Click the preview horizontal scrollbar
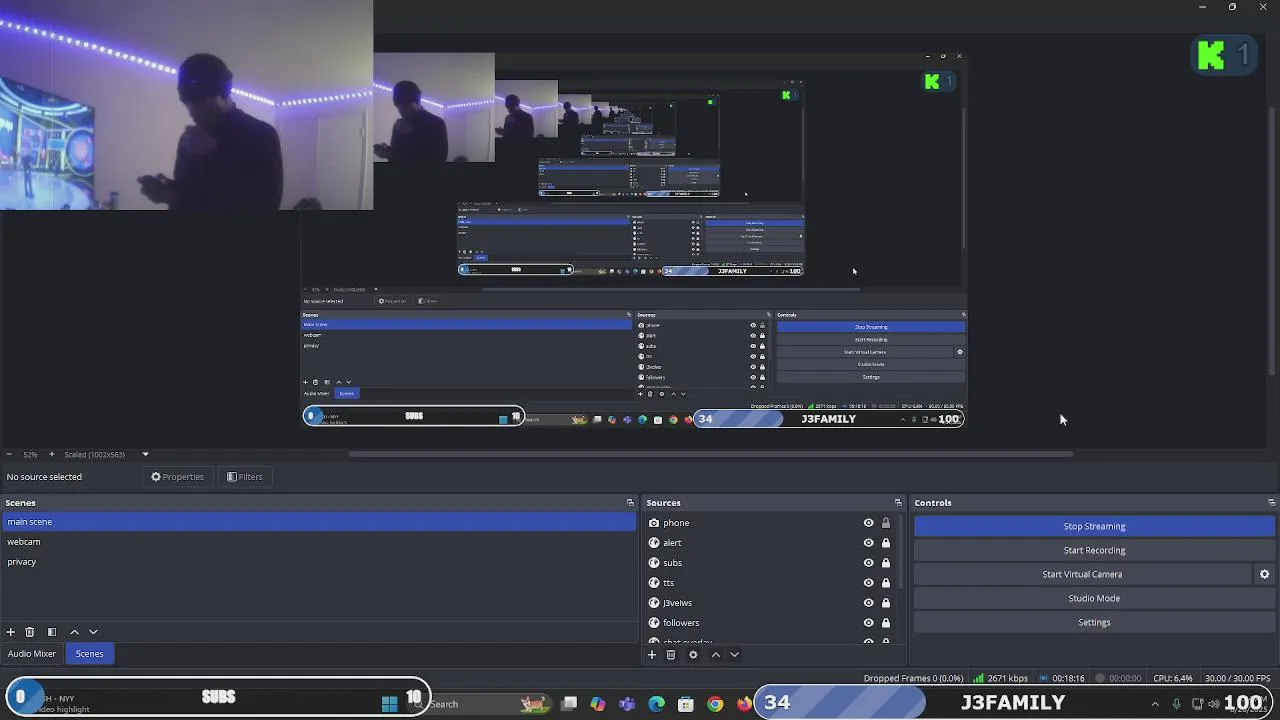This screenshot has width=1280, height=720. [710, 454]
